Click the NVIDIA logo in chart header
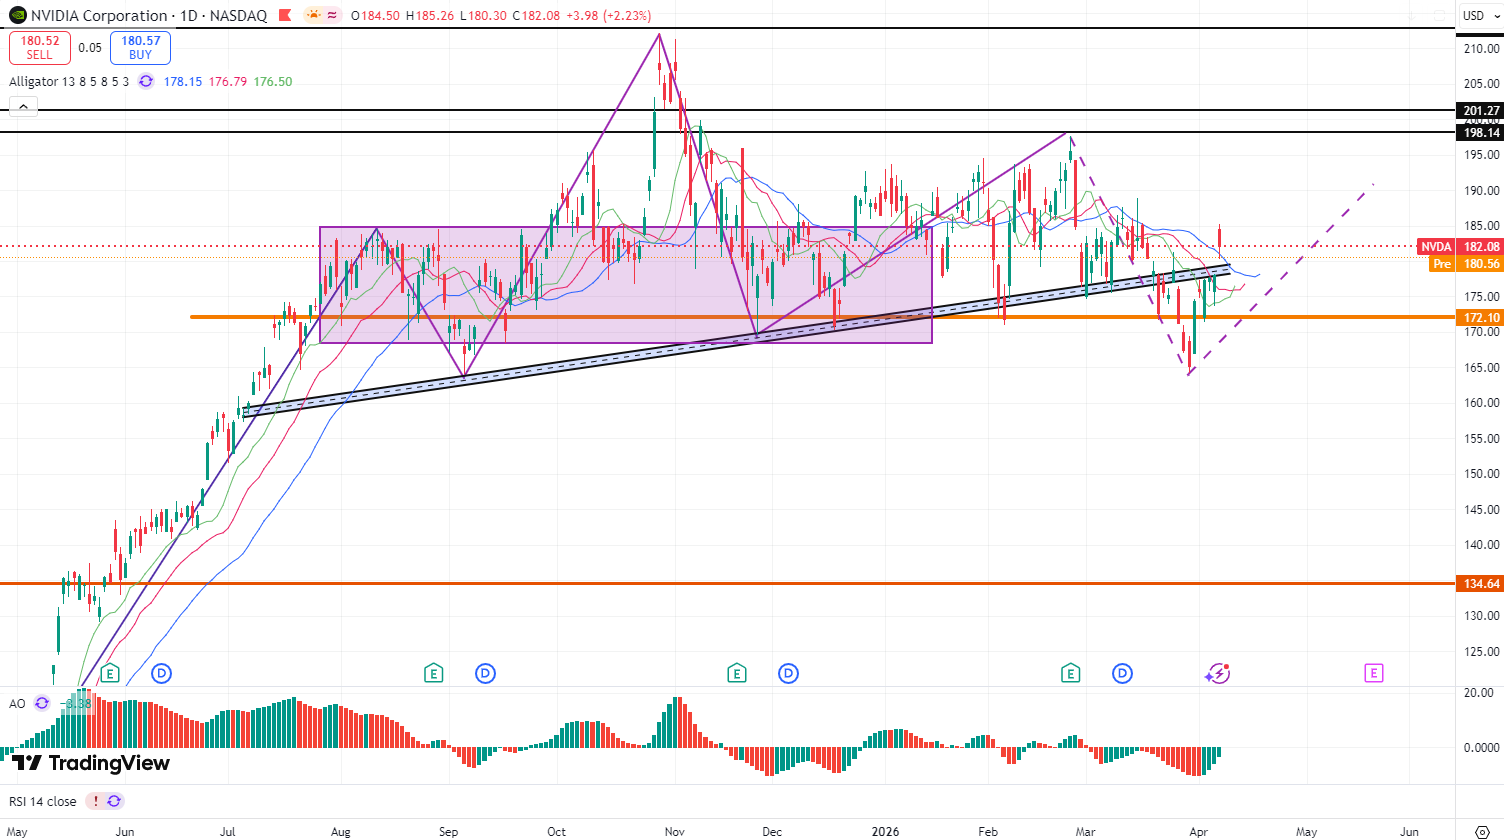 point(17,15)
